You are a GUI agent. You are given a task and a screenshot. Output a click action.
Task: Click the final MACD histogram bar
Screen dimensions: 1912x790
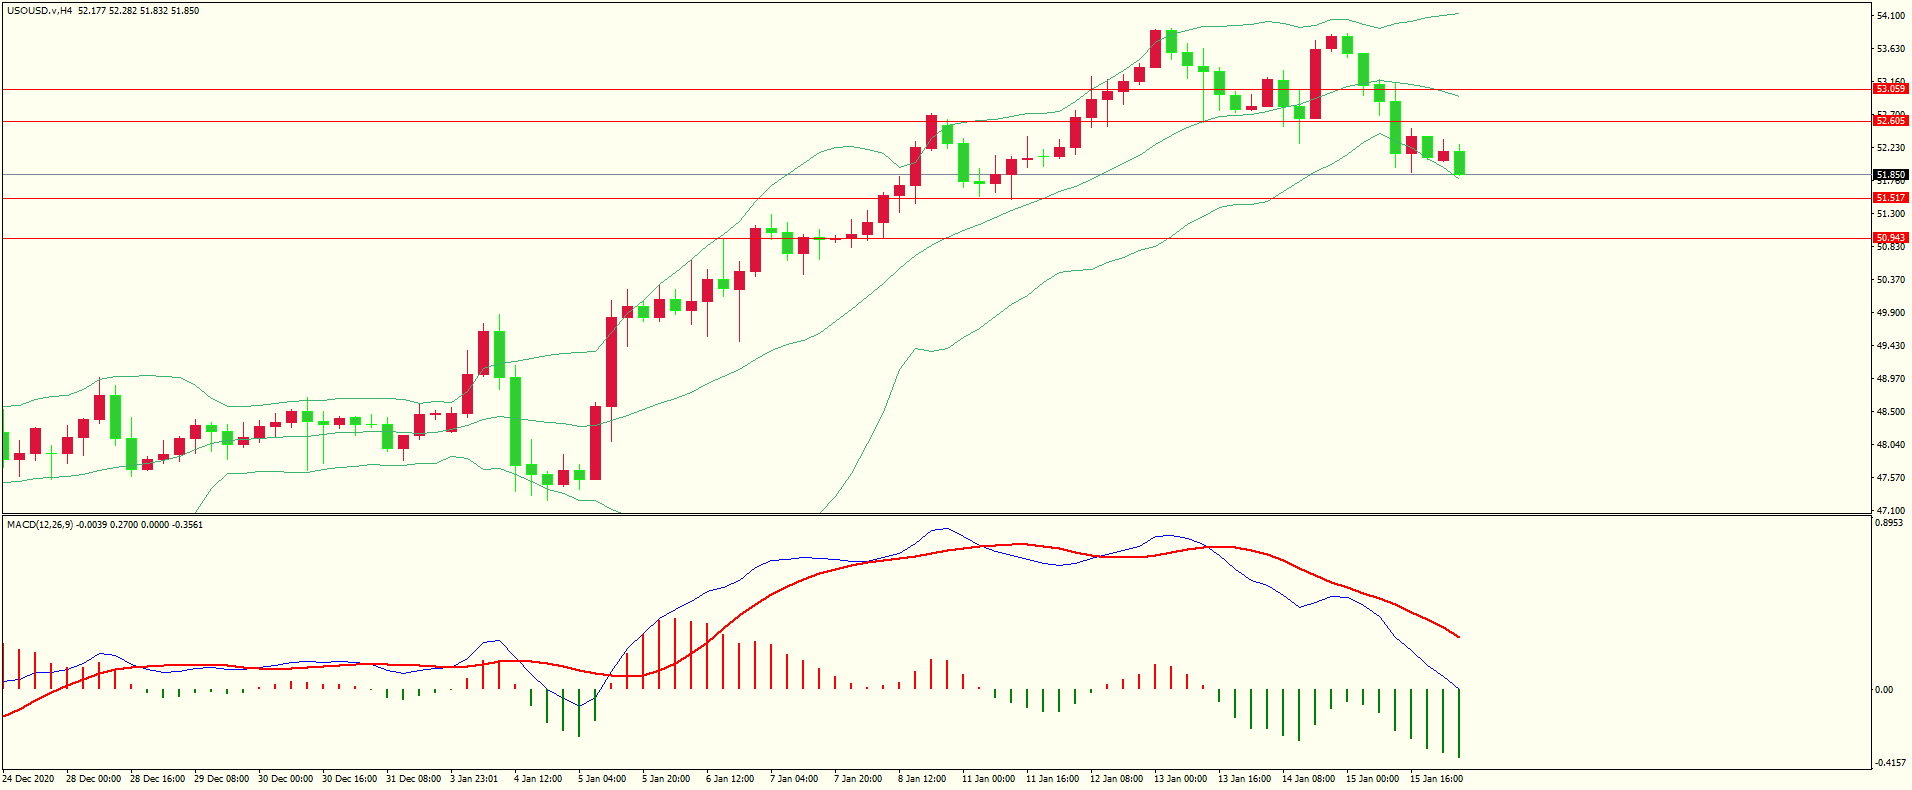click(x=1459, y=723)
